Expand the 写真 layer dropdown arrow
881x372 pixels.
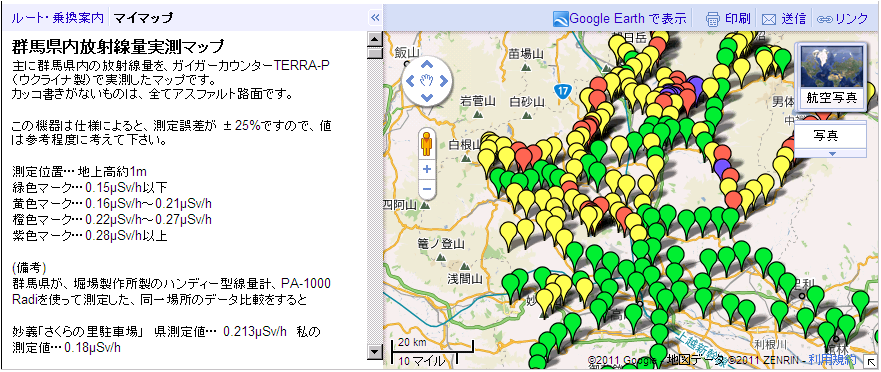832,153
